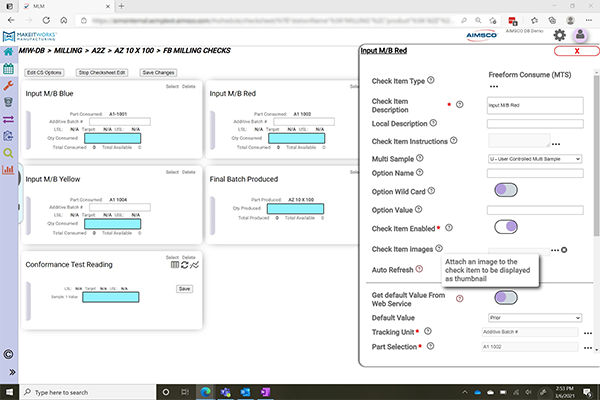The height and width of the screenshot is (400, 600).
Task: Click Qty Consumed box on Input M/B Blue
Action: click(112, 138)
